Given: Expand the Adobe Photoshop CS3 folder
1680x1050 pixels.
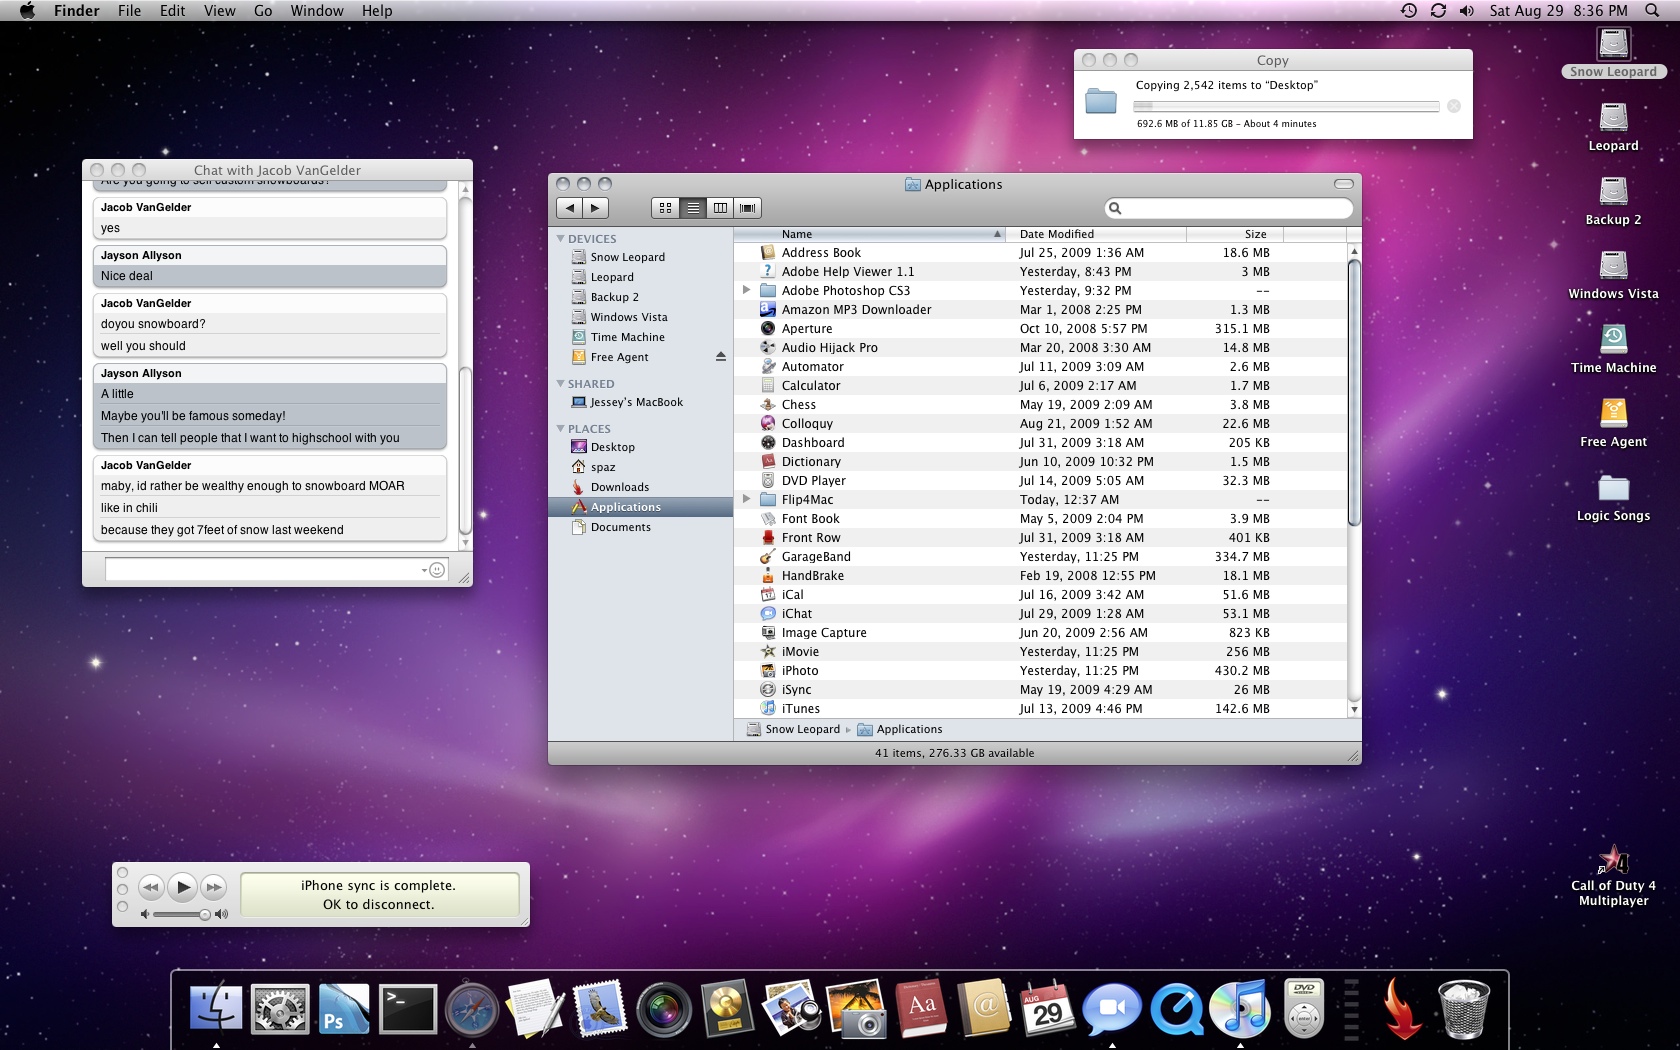Looking at the screenshot, I should click(x=746, y=291).
